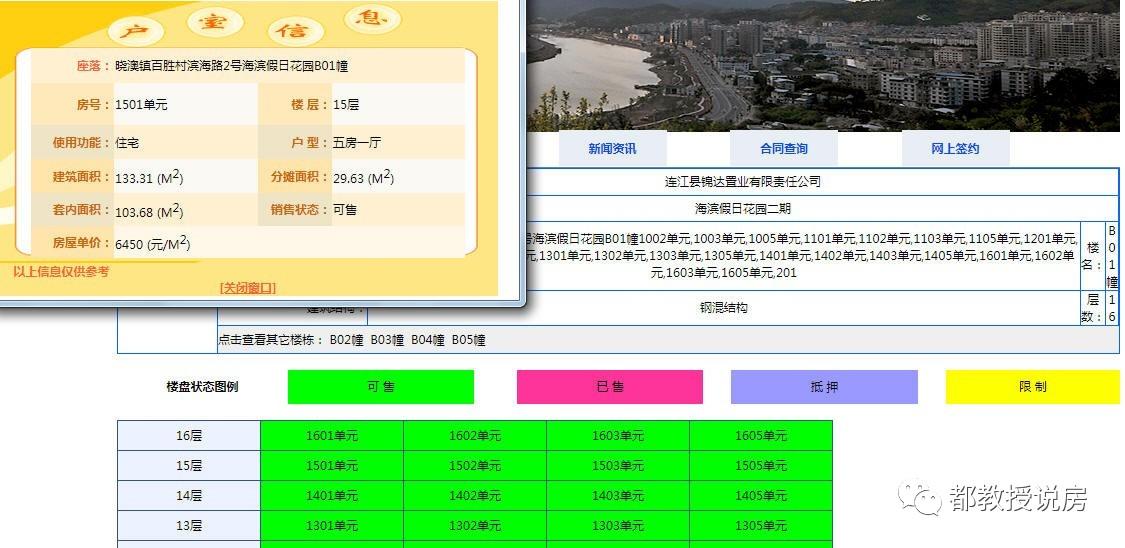View building B03幢
Image resolution: width=1125 pixels, height=548 pixels.
click(x=387, y=340)
